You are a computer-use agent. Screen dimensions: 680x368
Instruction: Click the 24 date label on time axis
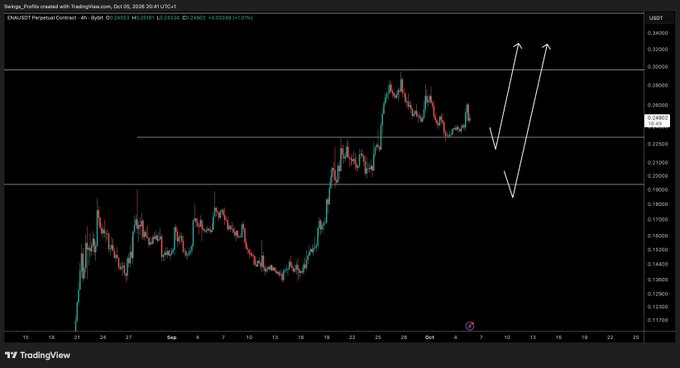pyautogui.click(x=103, y=337)
